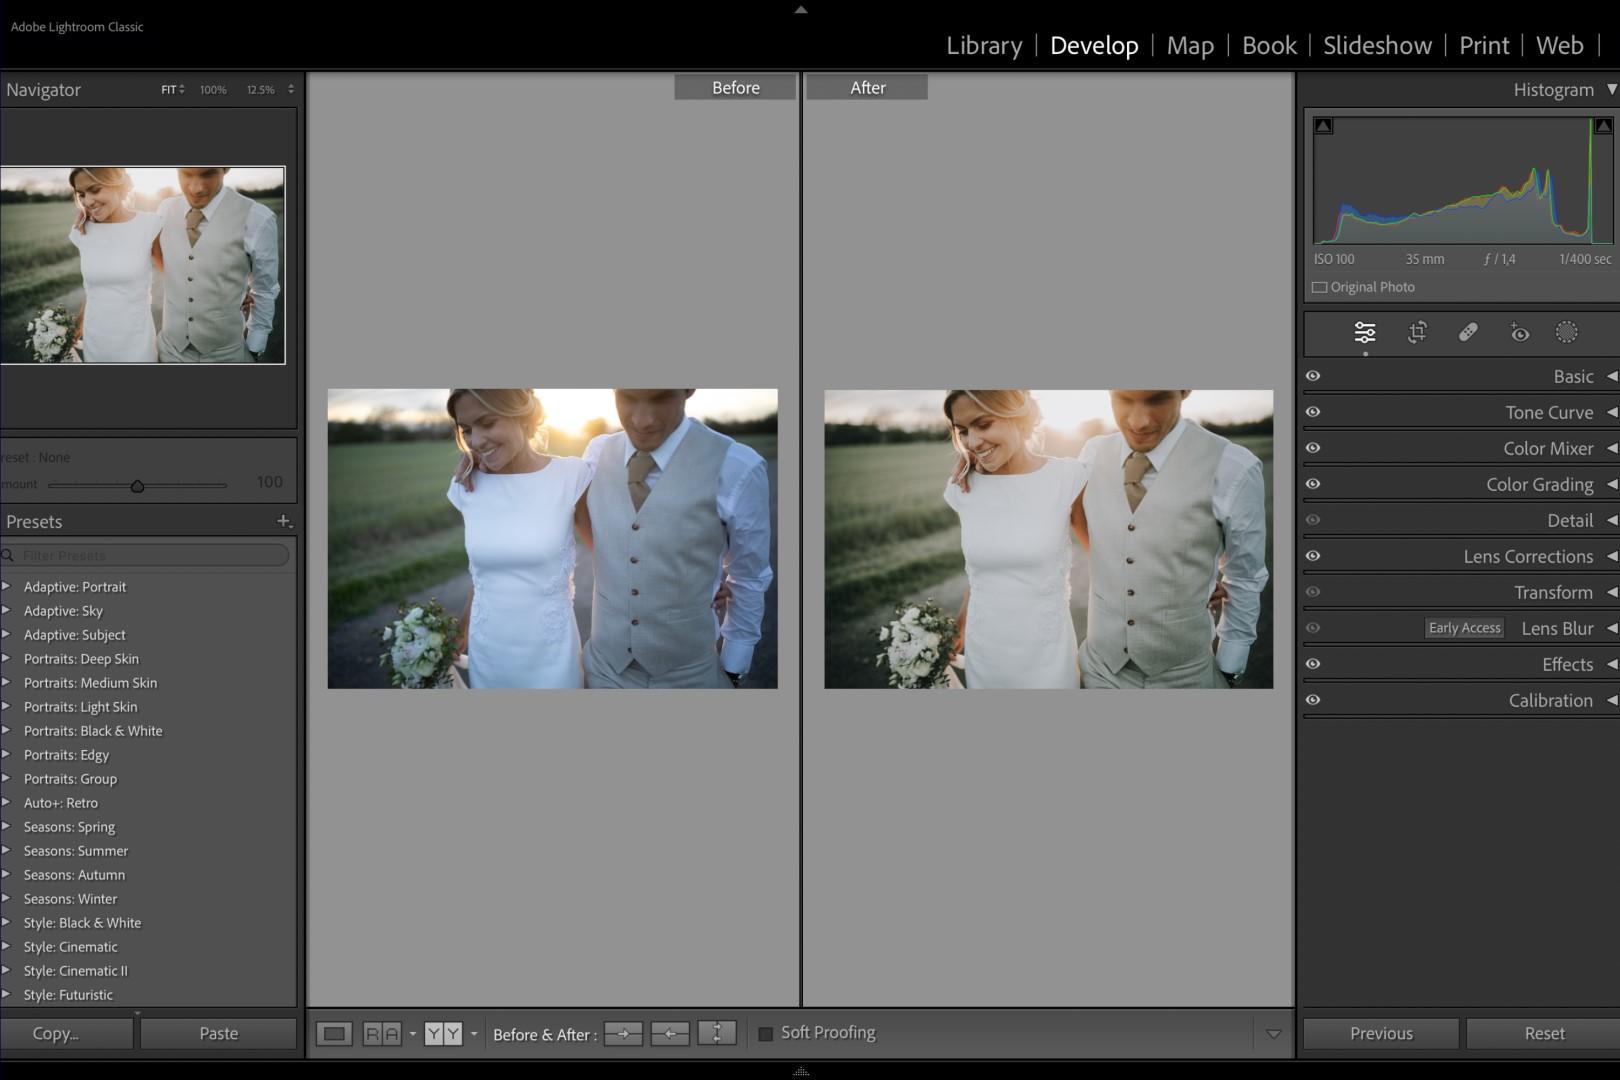Add a new preset with plus icon
The image size is (1620, 1080).
pos(284,521)
